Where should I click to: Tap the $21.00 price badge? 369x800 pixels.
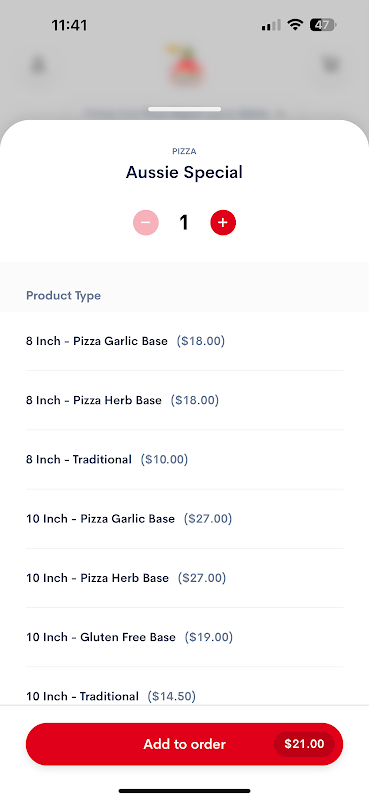pos(304,744)
